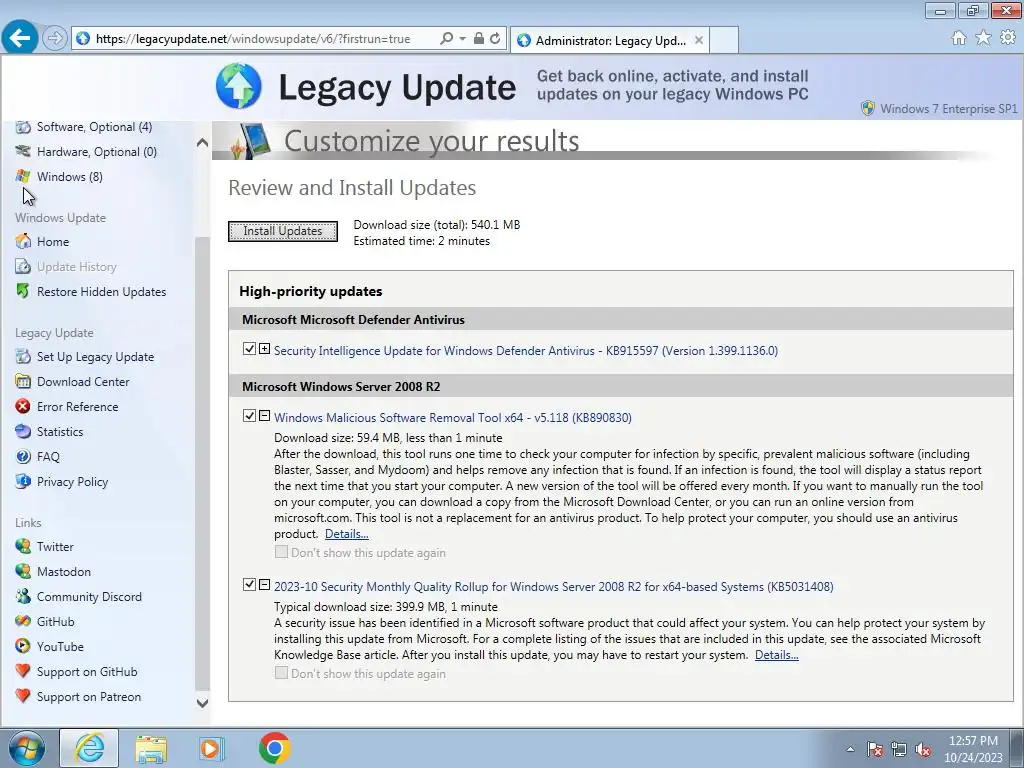This screenshot has height=768, width=1024.
Task: Open the browser Tools gear icon
Action: [1008, 38]
